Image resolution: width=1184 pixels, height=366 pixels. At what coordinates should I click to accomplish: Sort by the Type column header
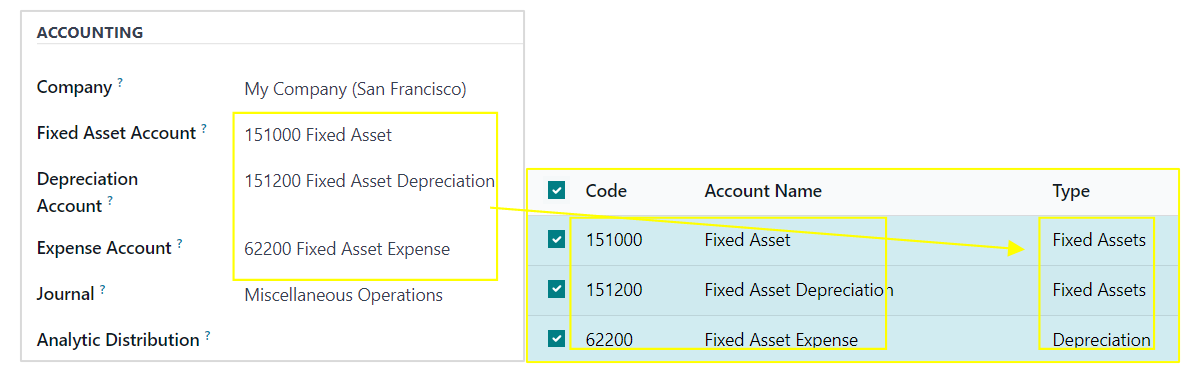pos(1071,191)
